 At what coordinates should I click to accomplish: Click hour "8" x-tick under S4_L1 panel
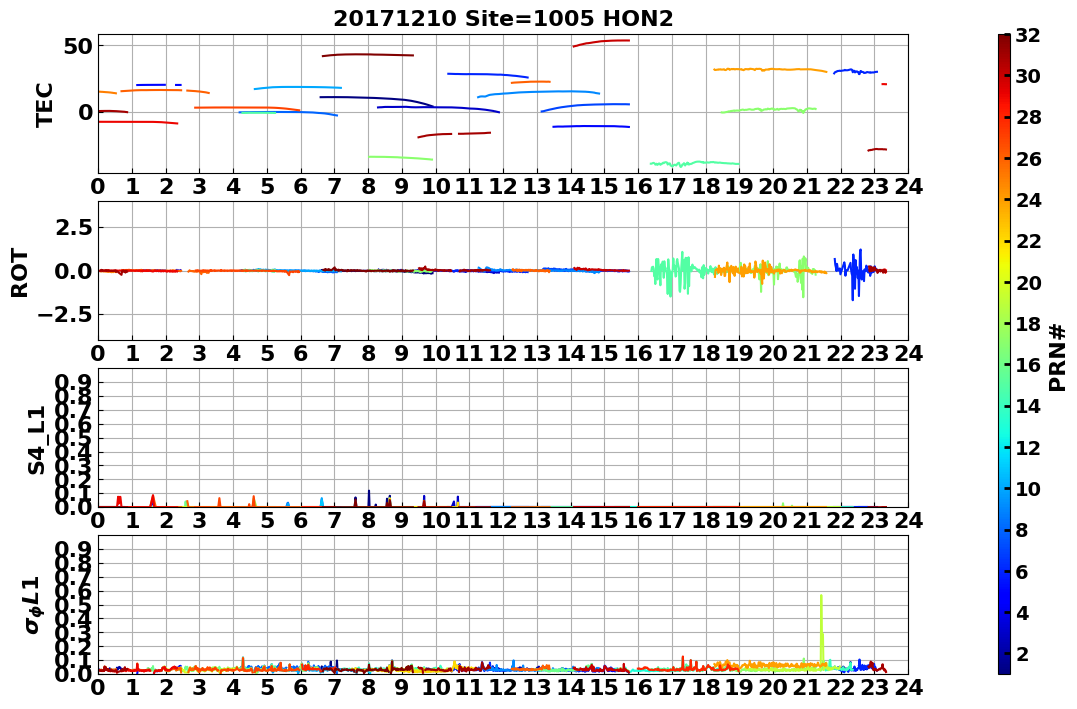[368, 521]
